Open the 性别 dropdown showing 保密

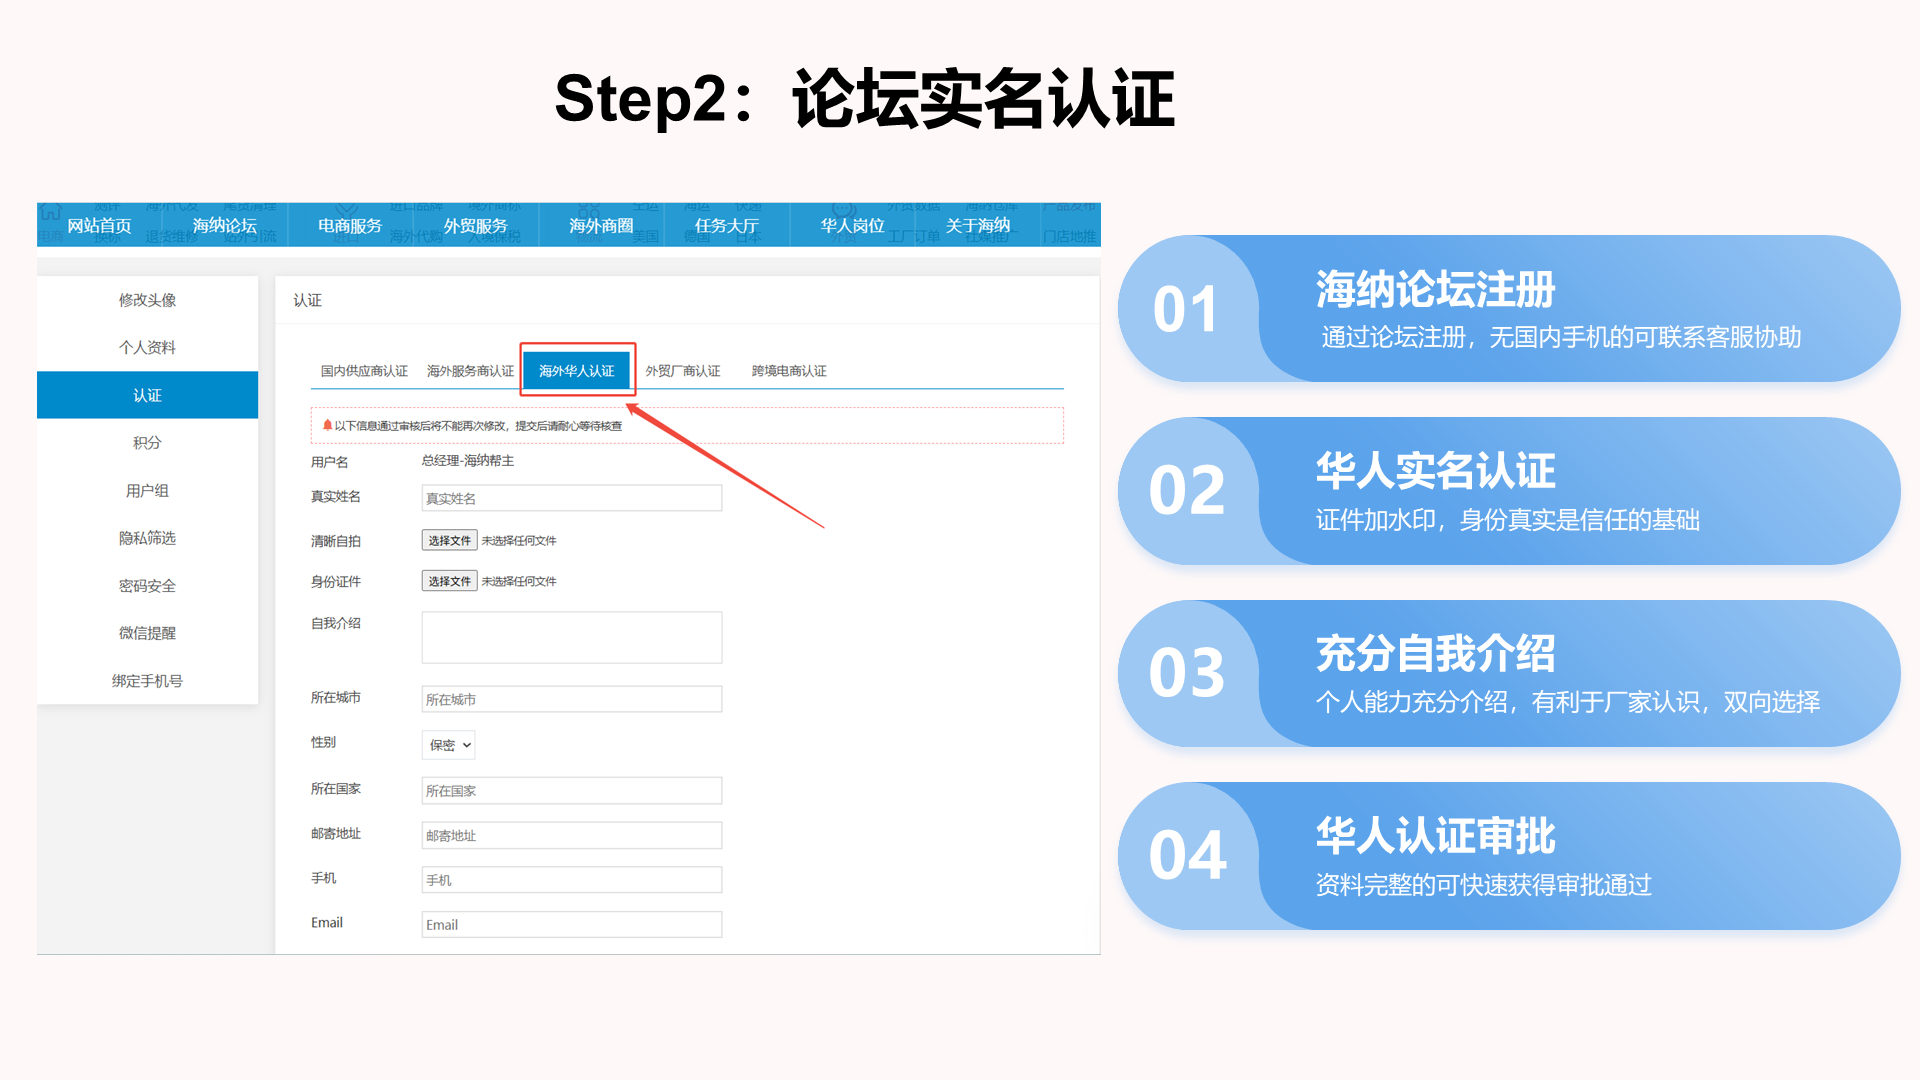click(448, 745)
